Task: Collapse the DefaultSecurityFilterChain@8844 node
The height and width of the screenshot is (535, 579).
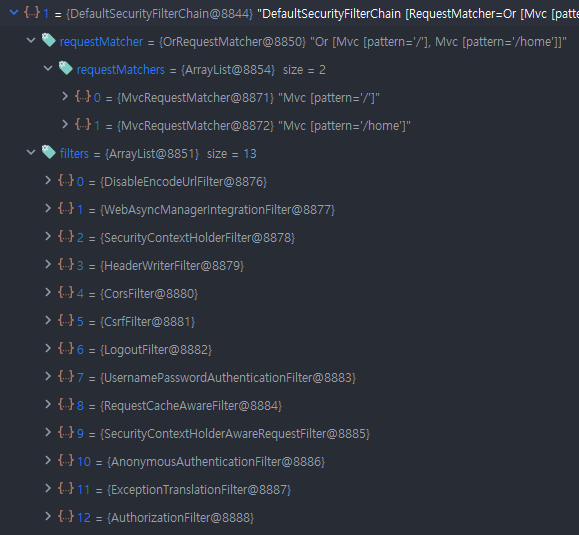Action: pos(14,13)
